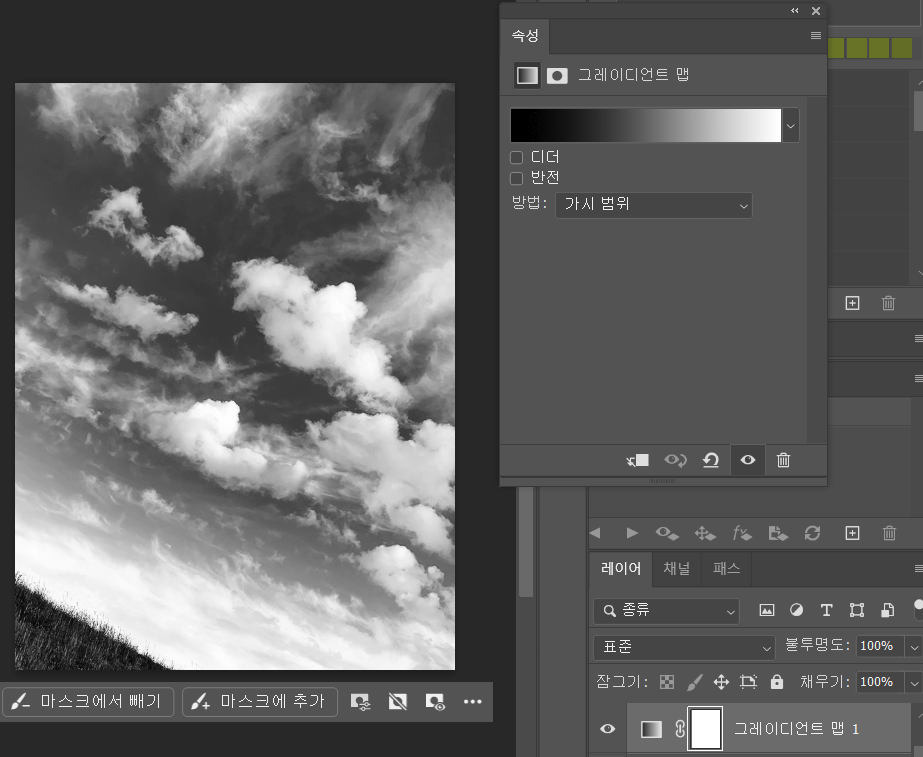Screen dimensions: 923x757
Task: Open the 표준 blend mode dropdown
Action: [683, 646]
